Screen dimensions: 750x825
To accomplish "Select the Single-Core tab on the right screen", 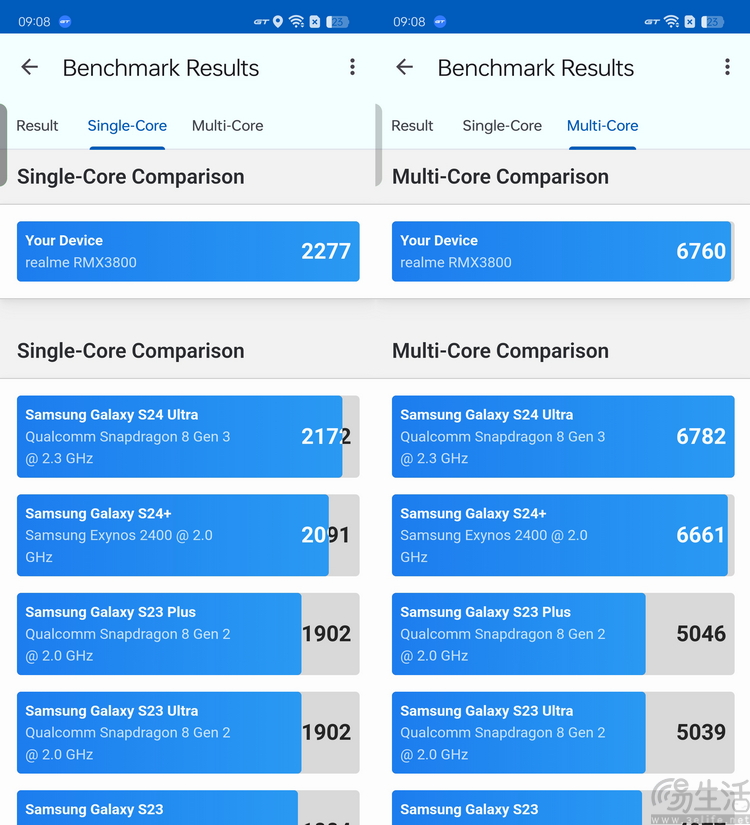I will 502,126.
